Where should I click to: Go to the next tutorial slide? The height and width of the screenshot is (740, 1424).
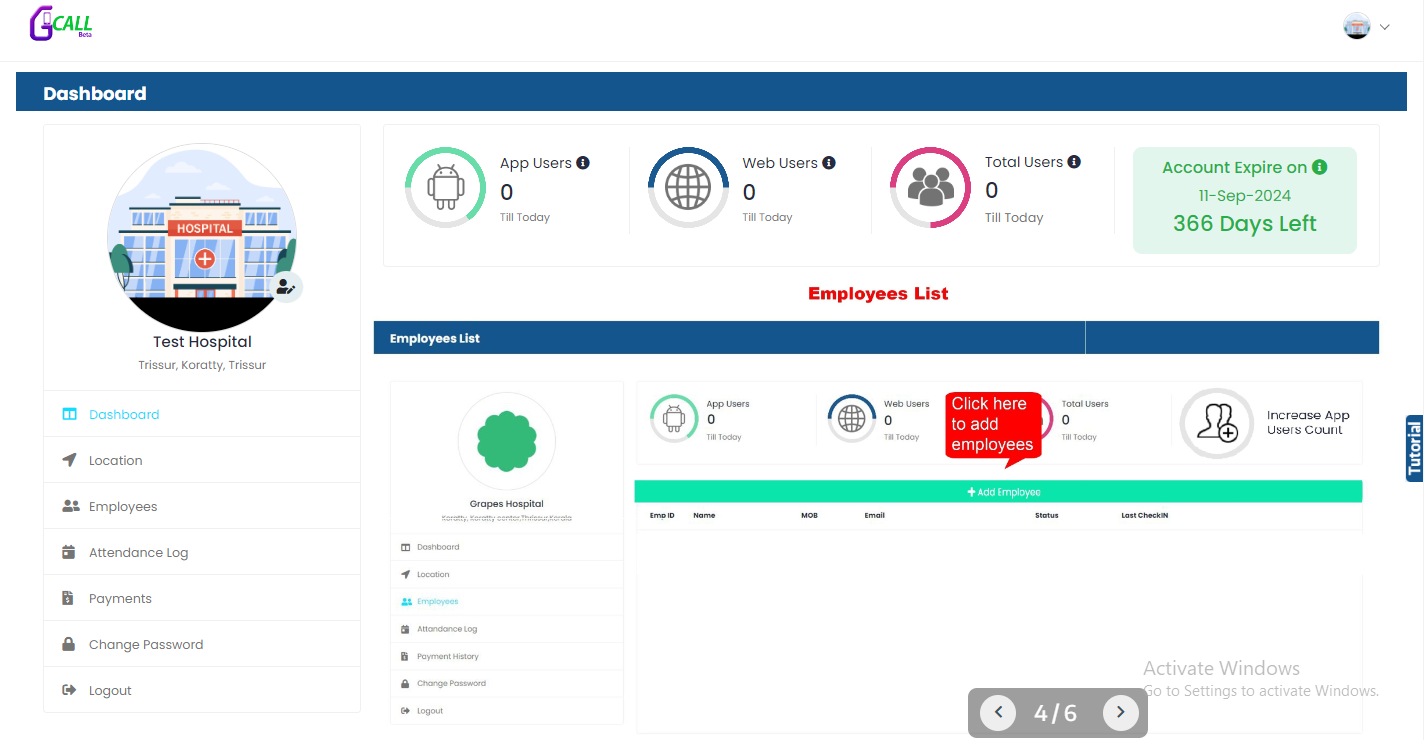point(1121,713)
